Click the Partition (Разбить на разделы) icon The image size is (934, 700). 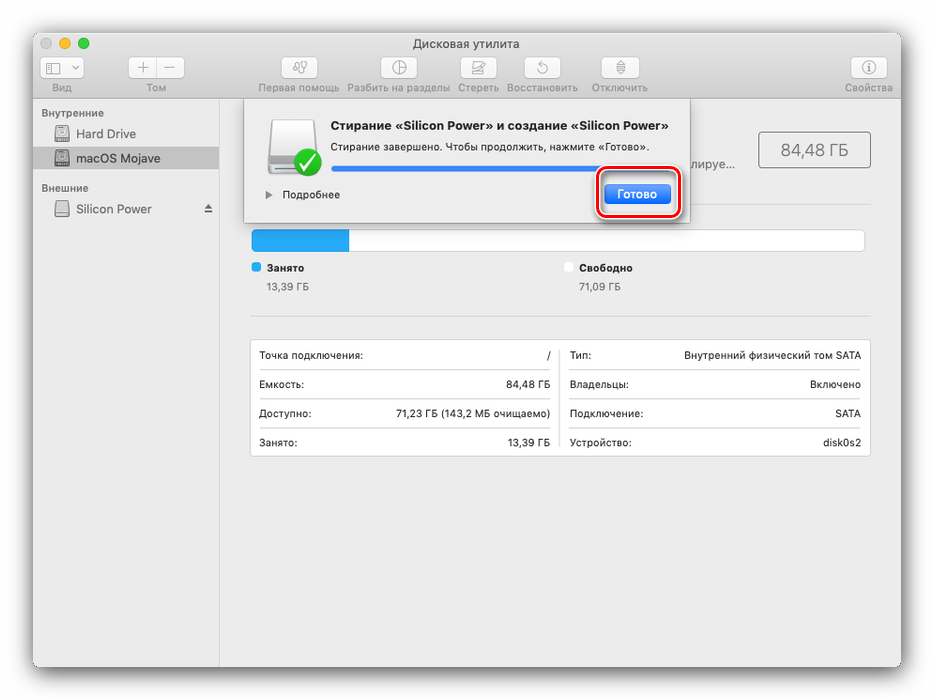pyautogui.click(x=399, y=68)
